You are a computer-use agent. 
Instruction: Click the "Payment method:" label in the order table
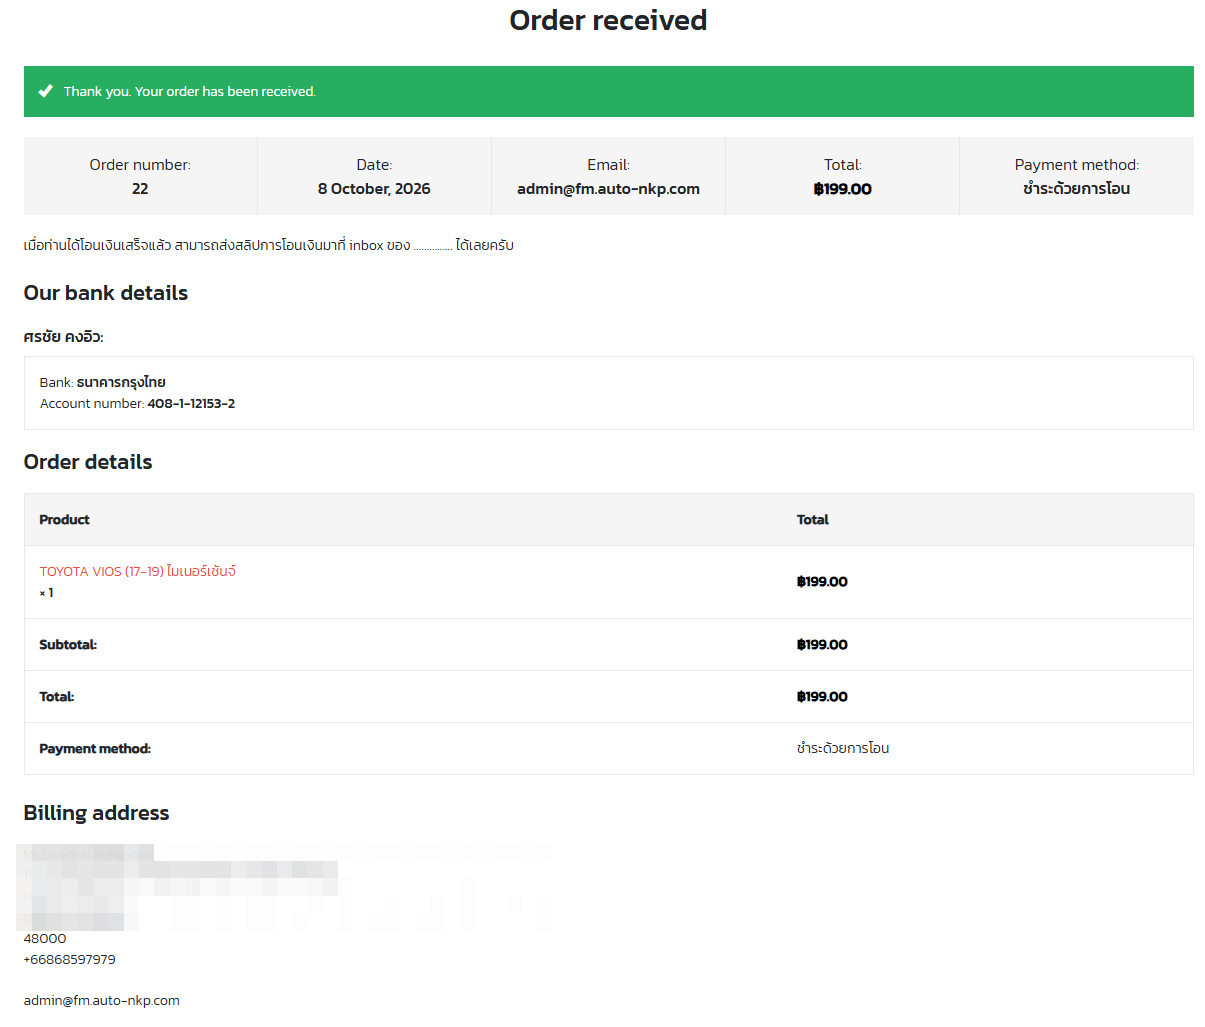point(95,749)
